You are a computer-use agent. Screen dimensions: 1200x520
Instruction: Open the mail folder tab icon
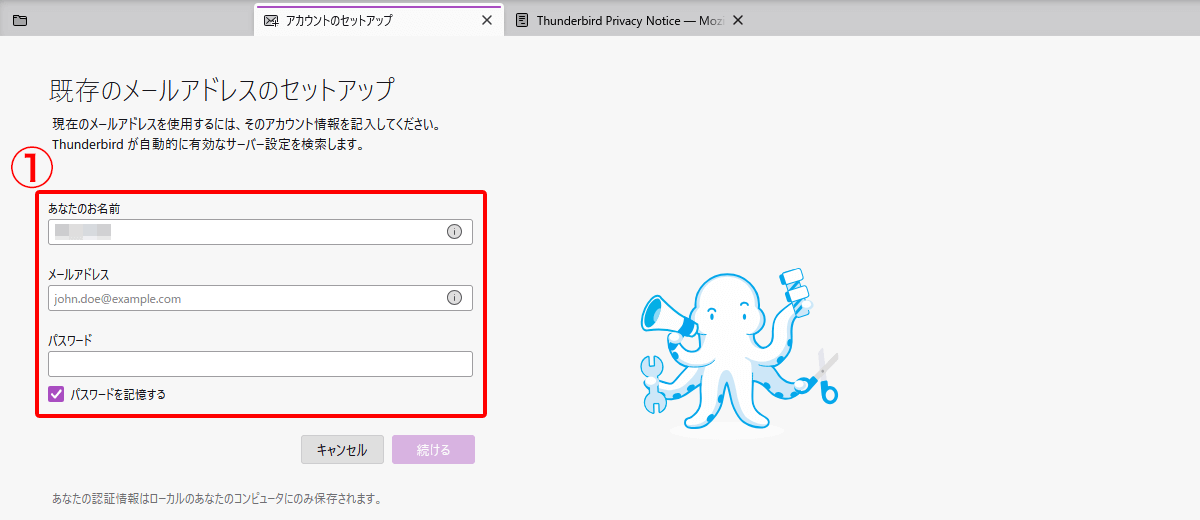[20, 20]
